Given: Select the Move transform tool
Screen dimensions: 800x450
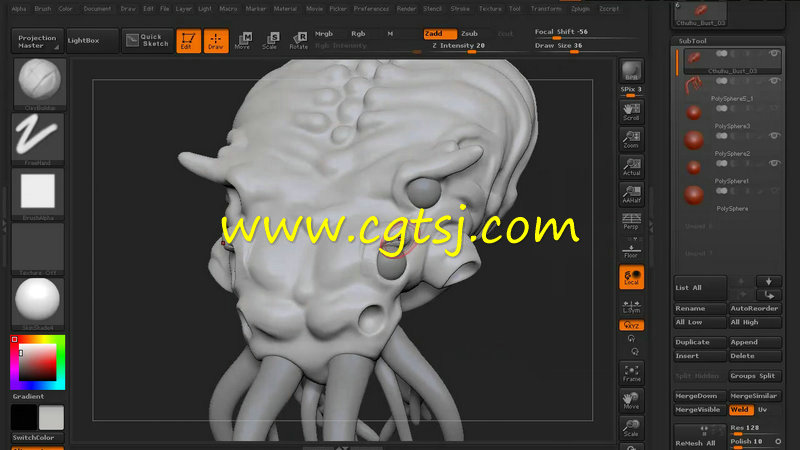Looking at the screenshot, I should [242, 41].
